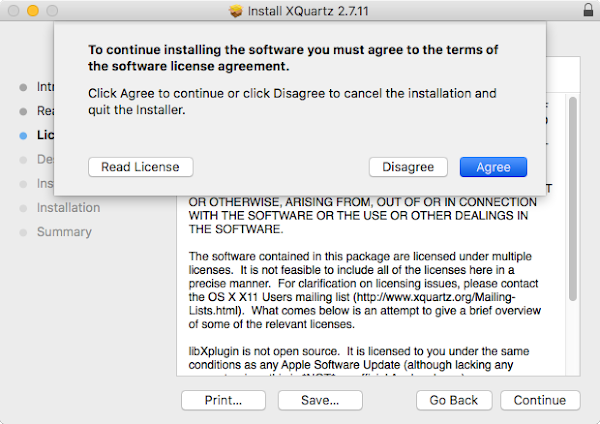Click the 'The software contained in this package' paragraph
The height and width of the screenshot is (424, 600).
click(x=364, y=290)
